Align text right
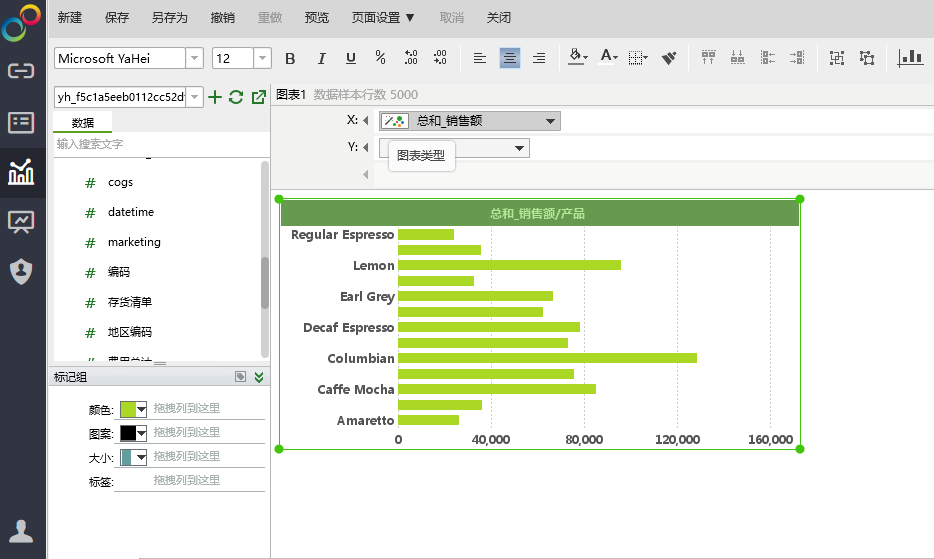This screenshot has width=934, height=559. (x=539, y=58)
